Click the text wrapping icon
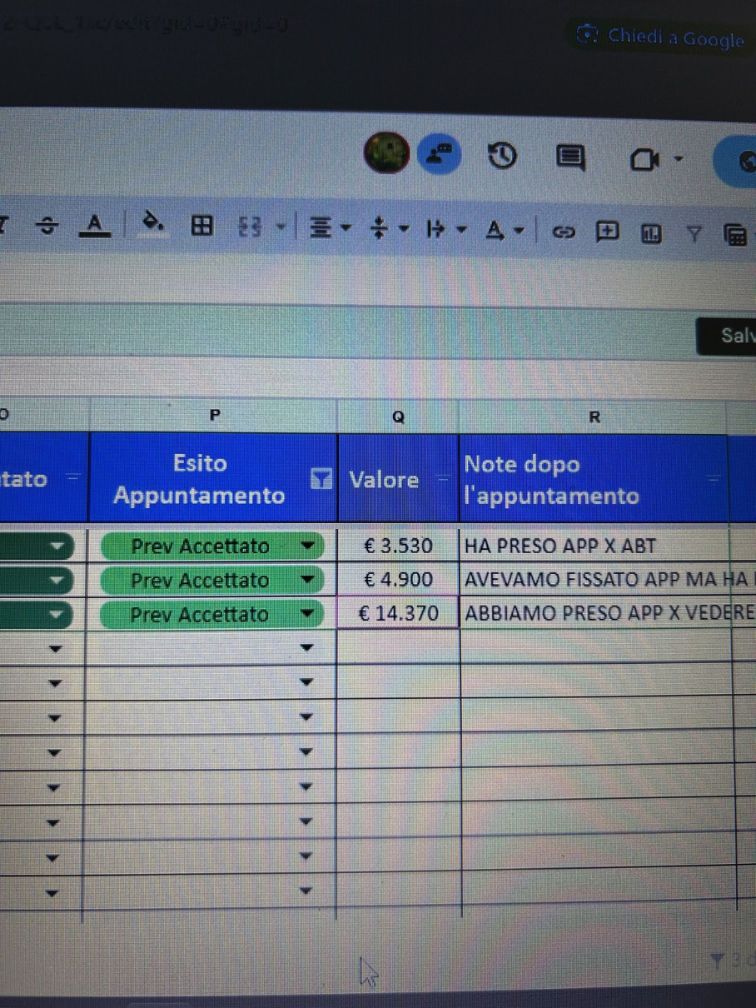 point(435,229)
